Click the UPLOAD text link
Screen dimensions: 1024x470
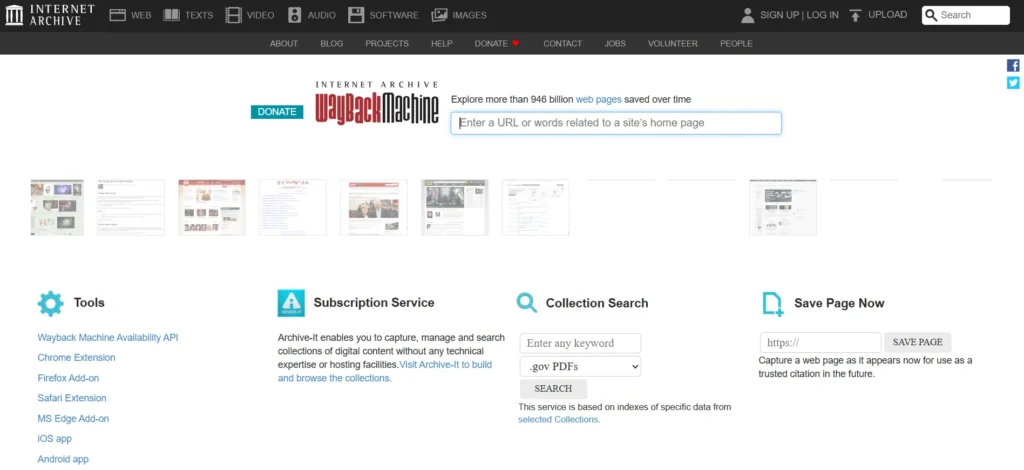[888, 15]
